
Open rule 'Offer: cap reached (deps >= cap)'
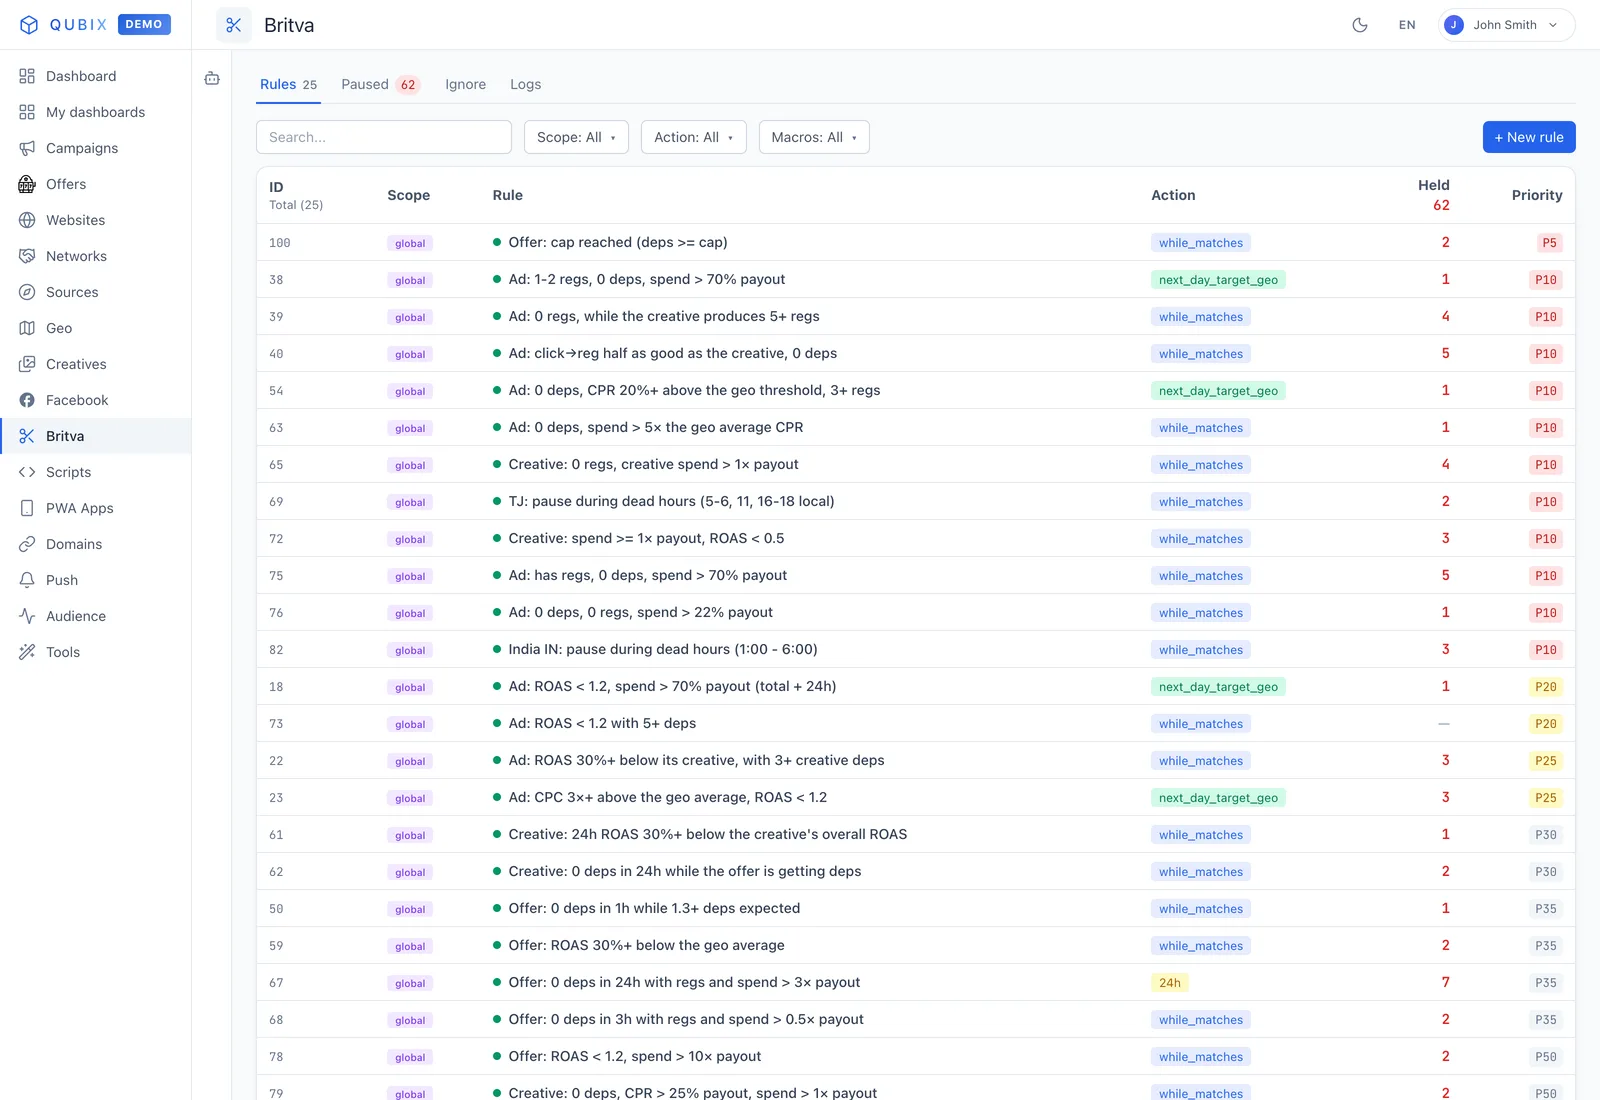click(x=618, y=242)
